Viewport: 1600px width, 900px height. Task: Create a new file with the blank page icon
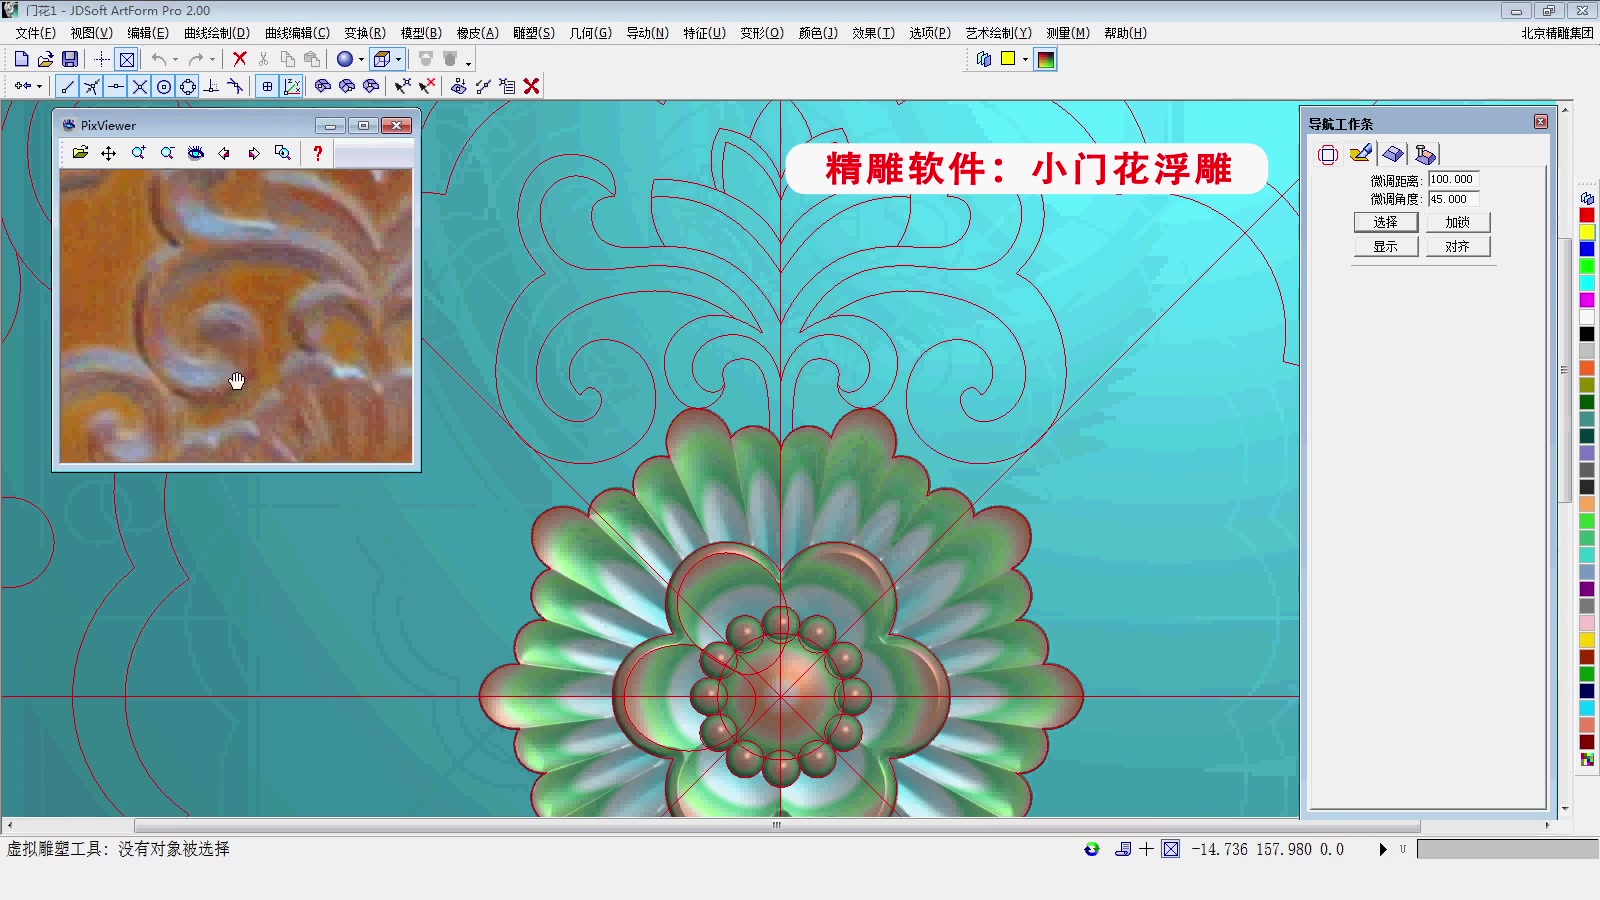(x=21, y=59)
